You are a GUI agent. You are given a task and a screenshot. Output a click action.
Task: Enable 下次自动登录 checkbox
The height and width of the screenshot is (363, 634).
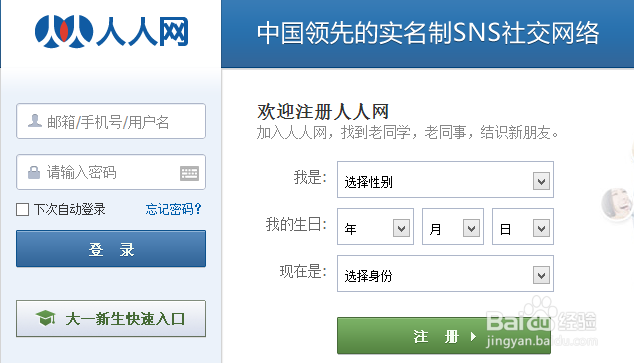tap(23, 209)
